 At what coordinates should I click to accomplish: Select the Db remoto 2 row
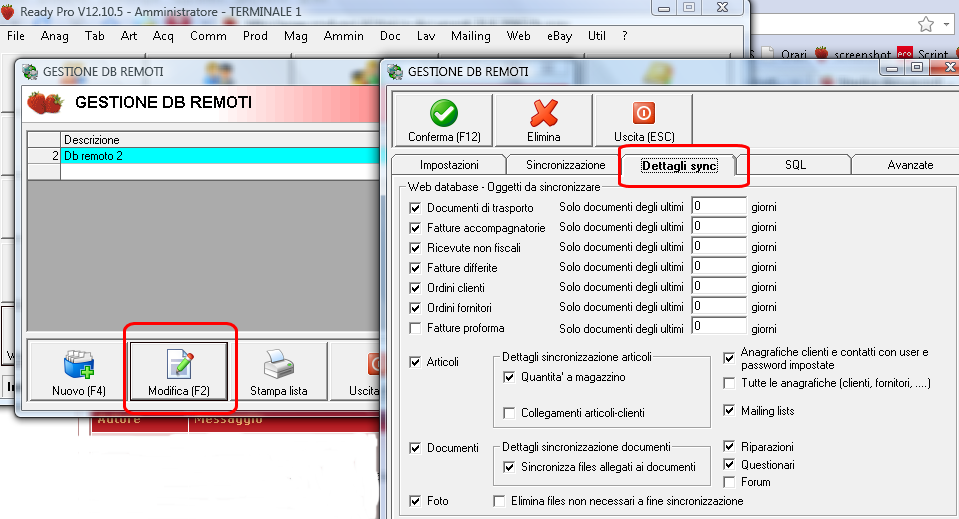click(x=204, y=156)
